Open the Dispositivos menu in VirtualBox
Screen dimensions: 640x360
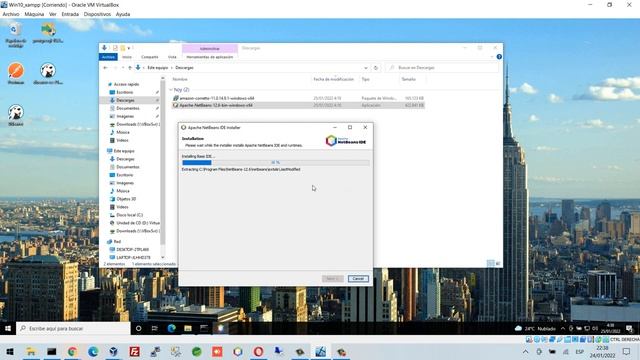coord(97,14)
